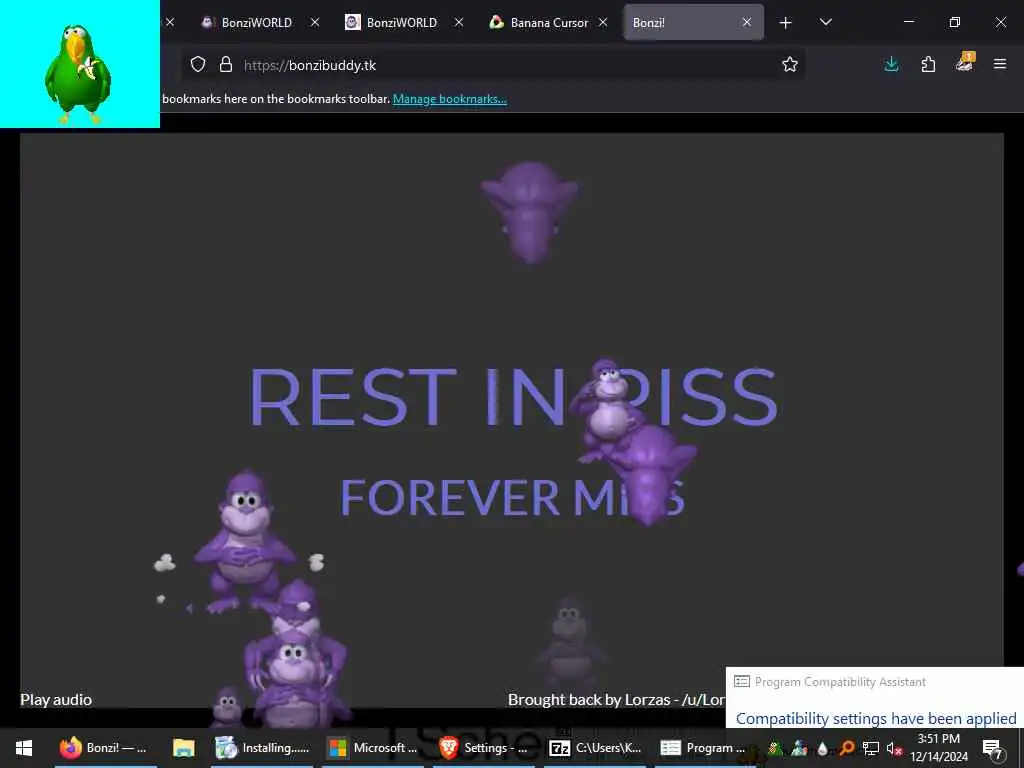Viewport: 1024px width, 768px height.
Task: Open the Firefox downloads panel
Action: 891,64
